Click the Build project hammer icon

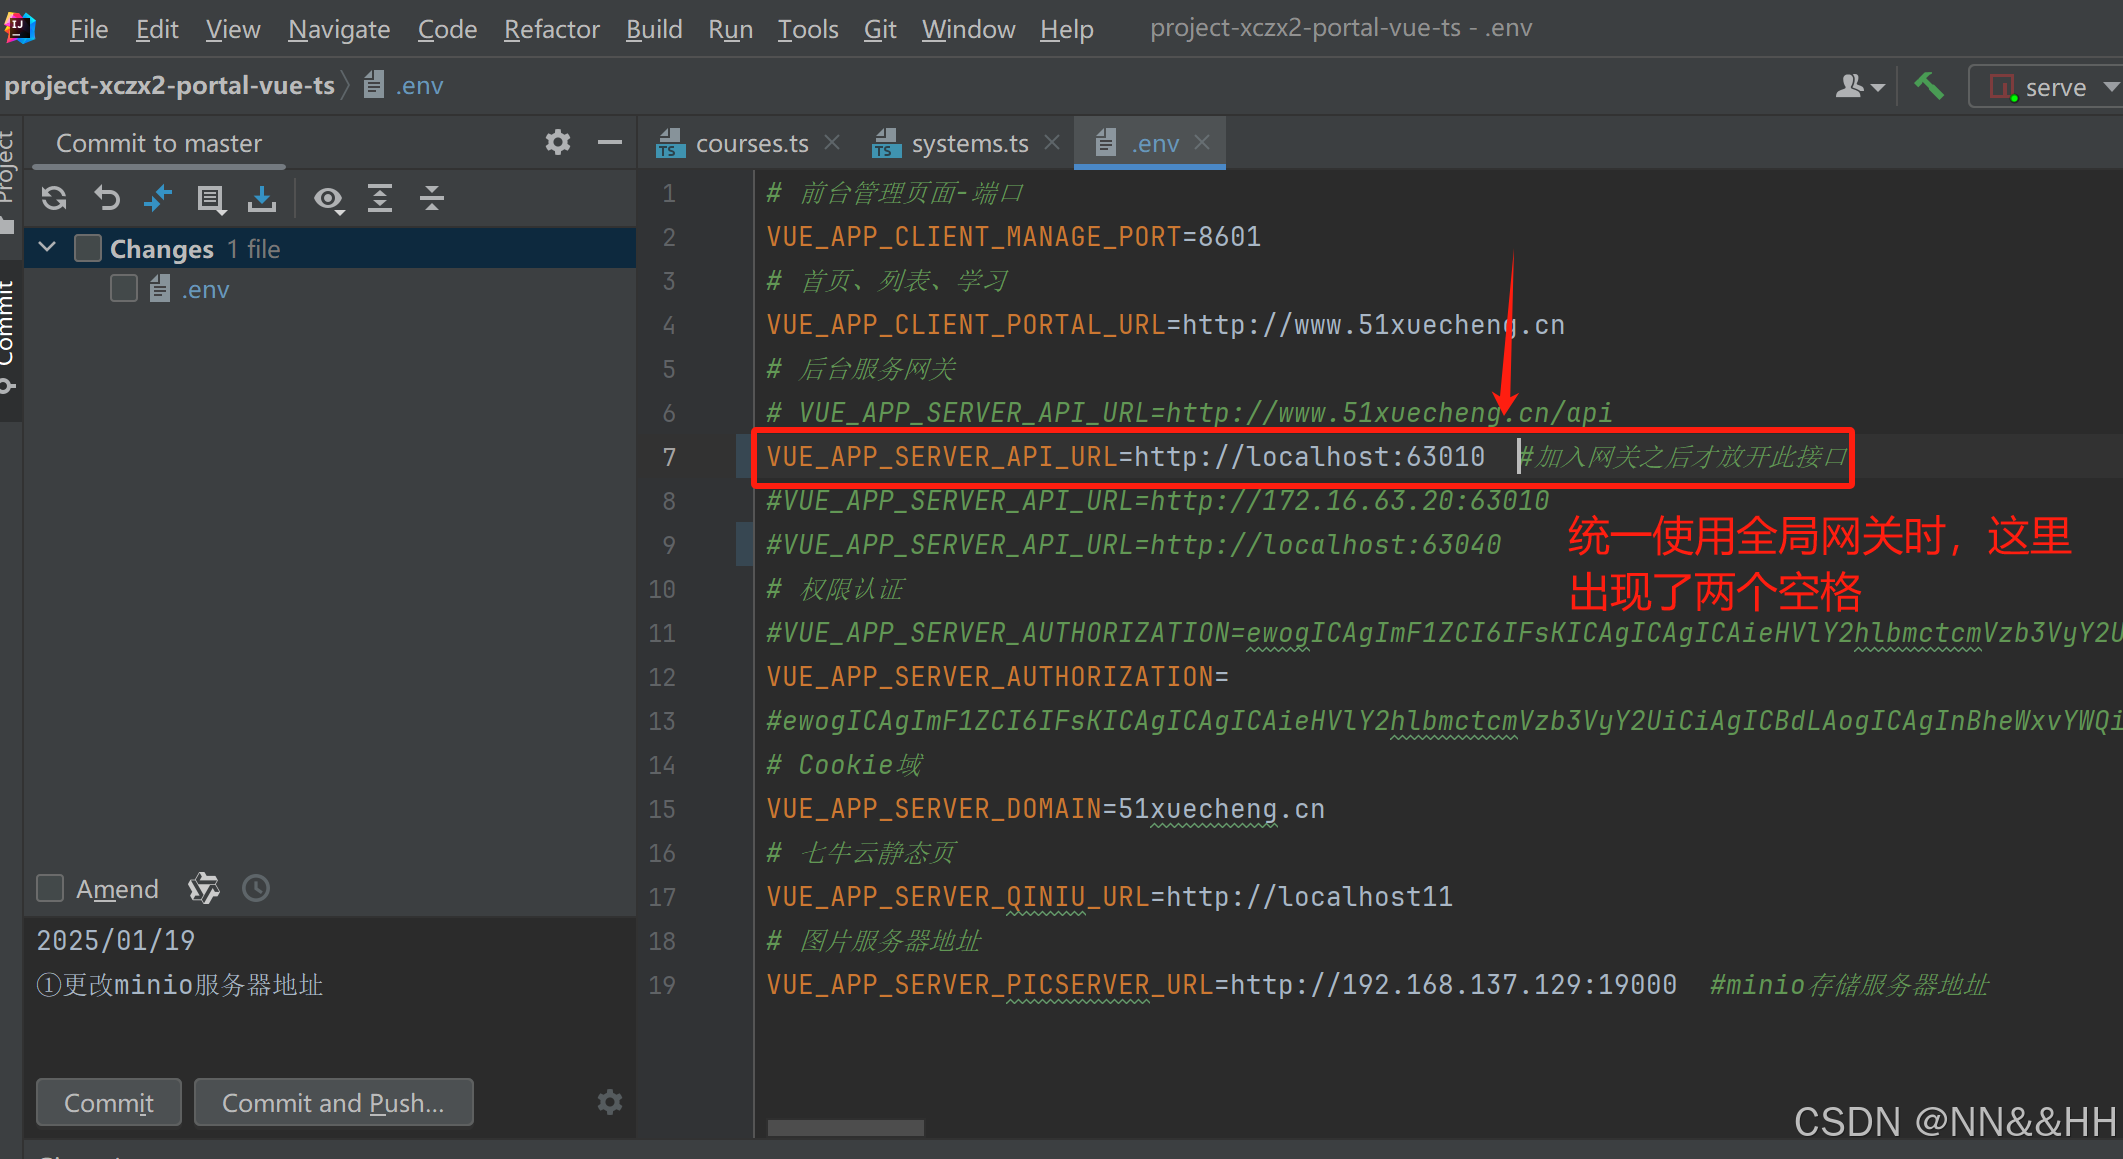(1928, 87)
